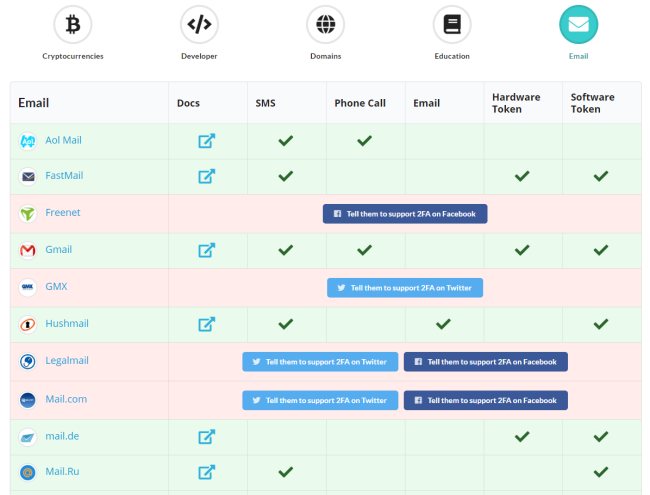650x495 pixels.
Task: Click the Domains category label
Action: [325, 56]
